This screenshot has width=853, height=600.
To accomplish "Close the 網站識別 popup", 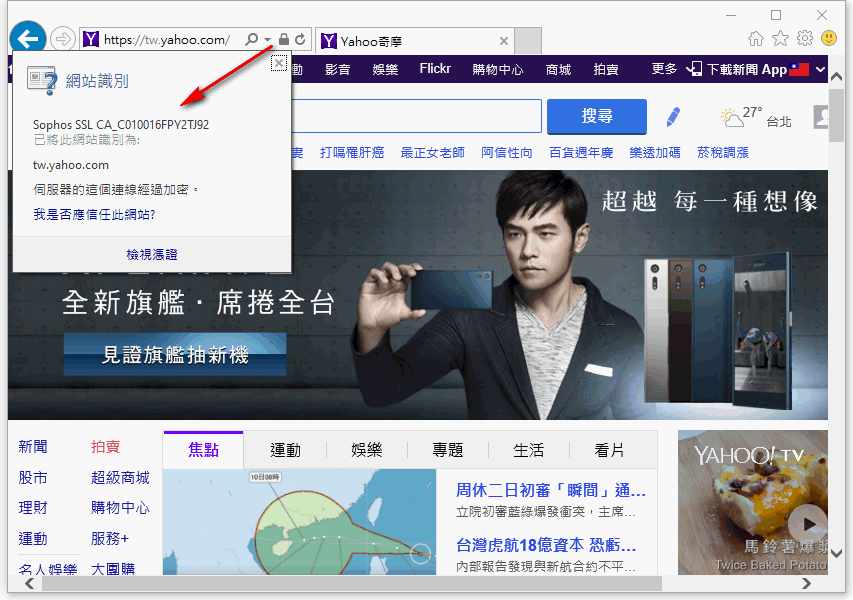I will [x=279, y=64].
